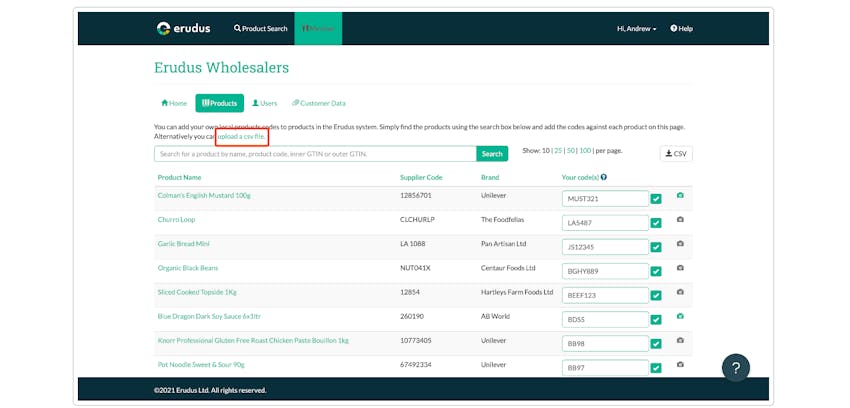
Task: Download the CSV export
Action: [x=676, y=154]
